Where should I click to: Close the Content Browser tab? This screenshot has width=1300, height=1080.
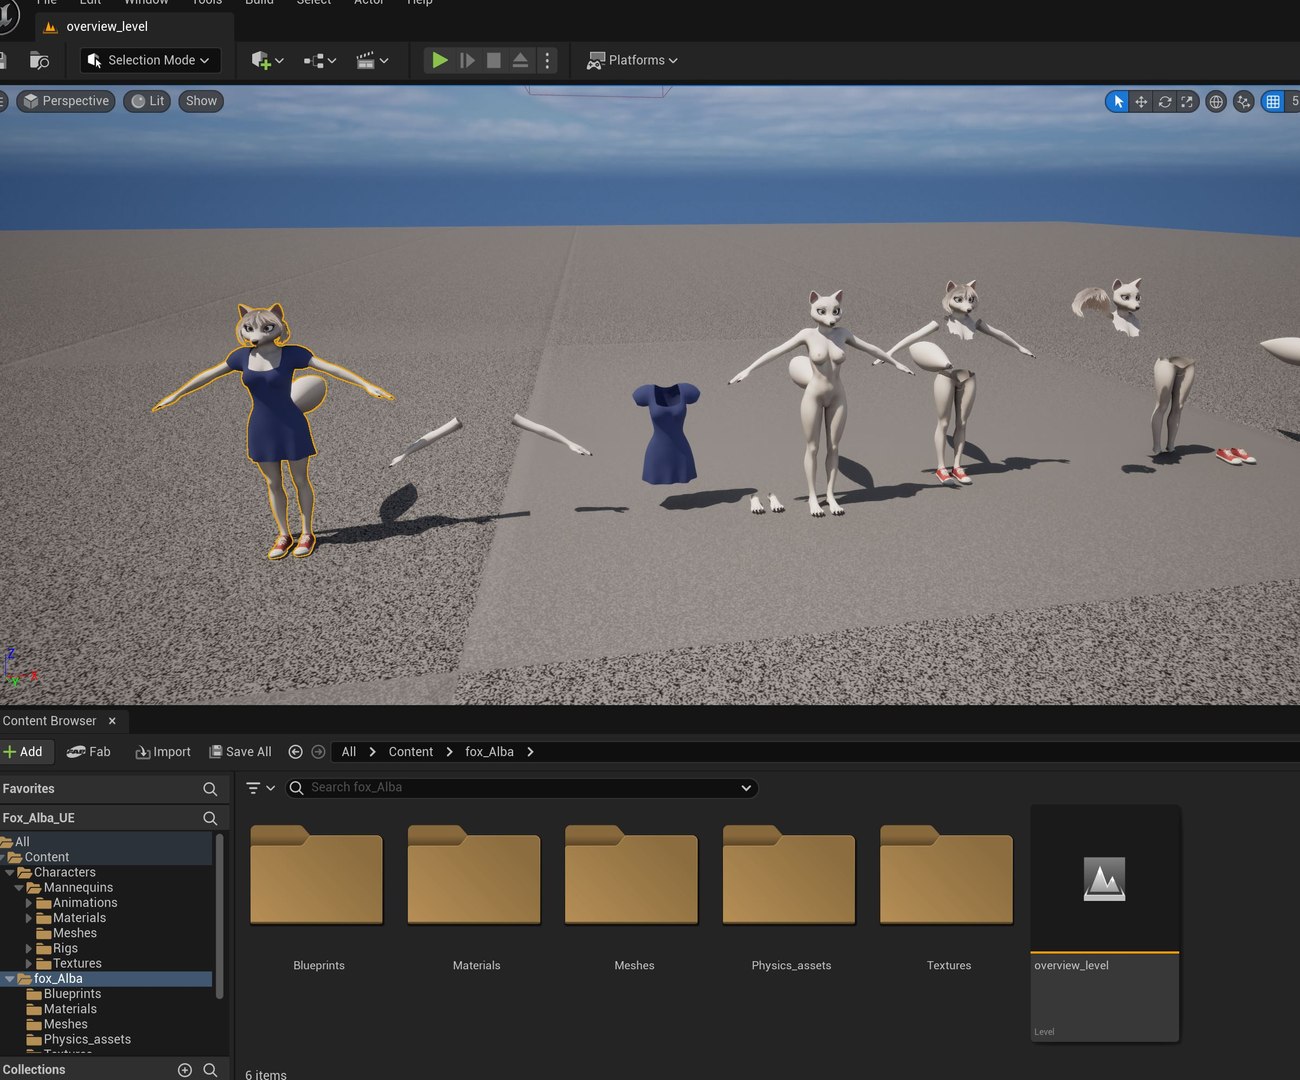coord(112,721)
